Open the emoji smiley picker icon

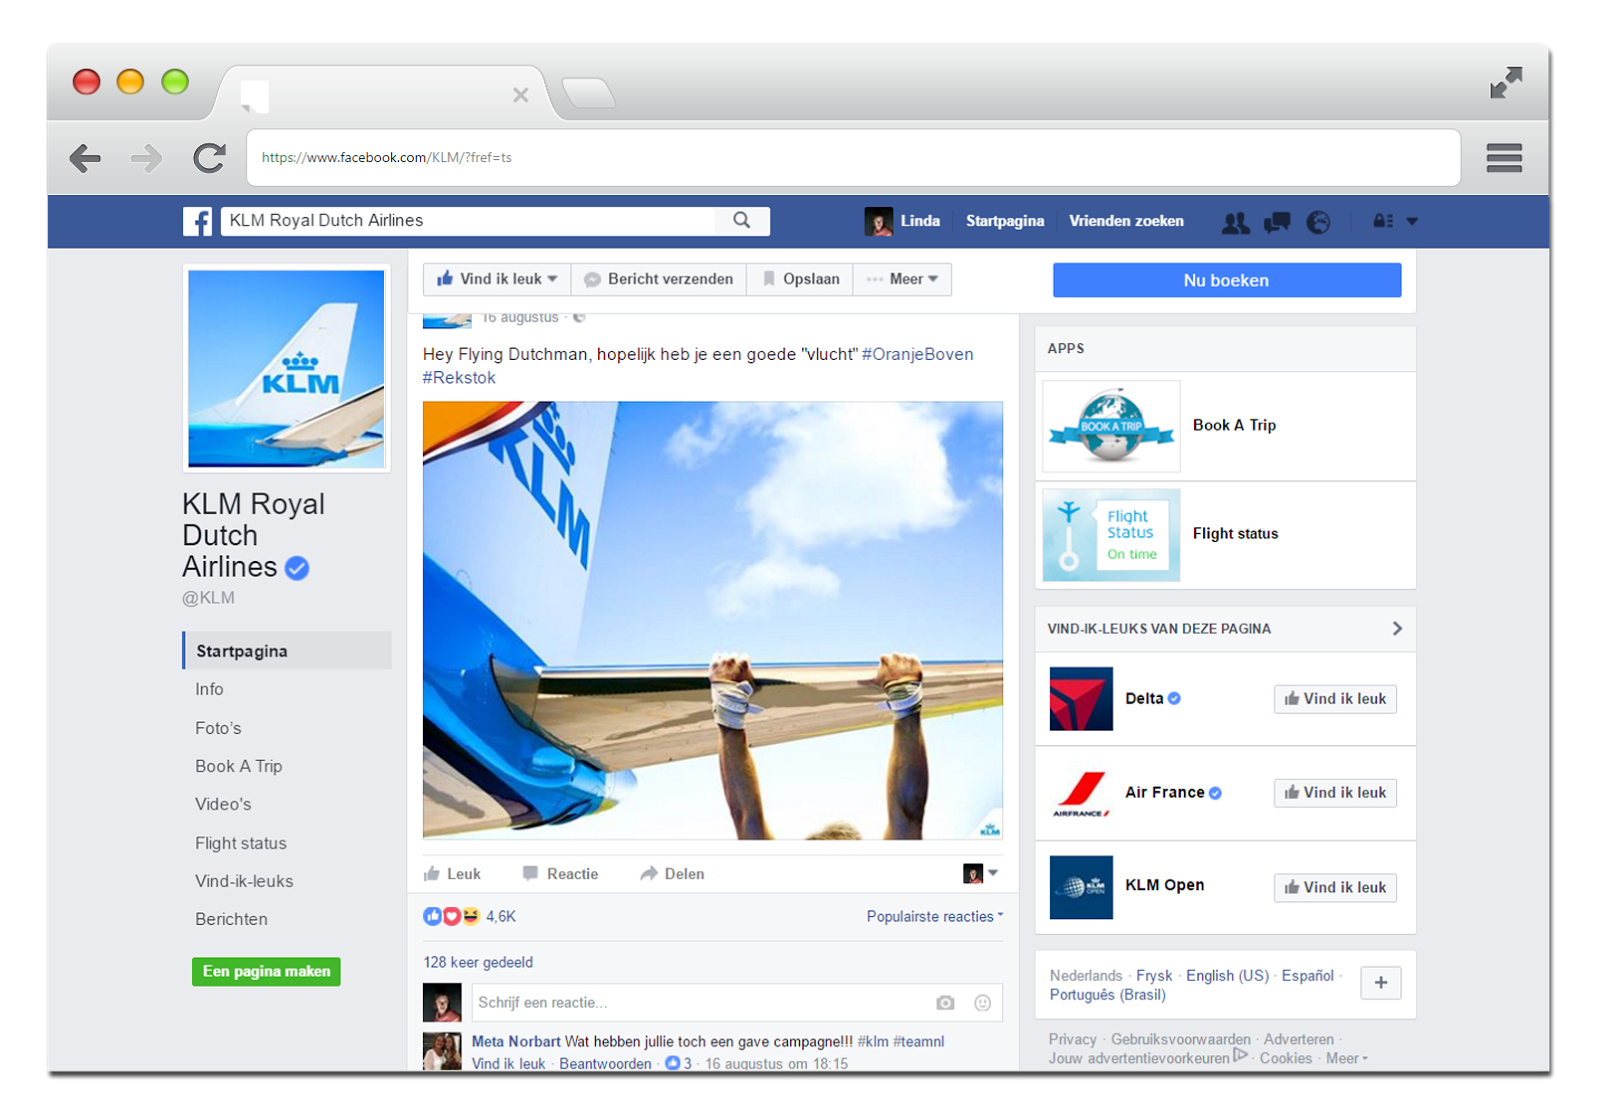click(x=983, y=1002)
